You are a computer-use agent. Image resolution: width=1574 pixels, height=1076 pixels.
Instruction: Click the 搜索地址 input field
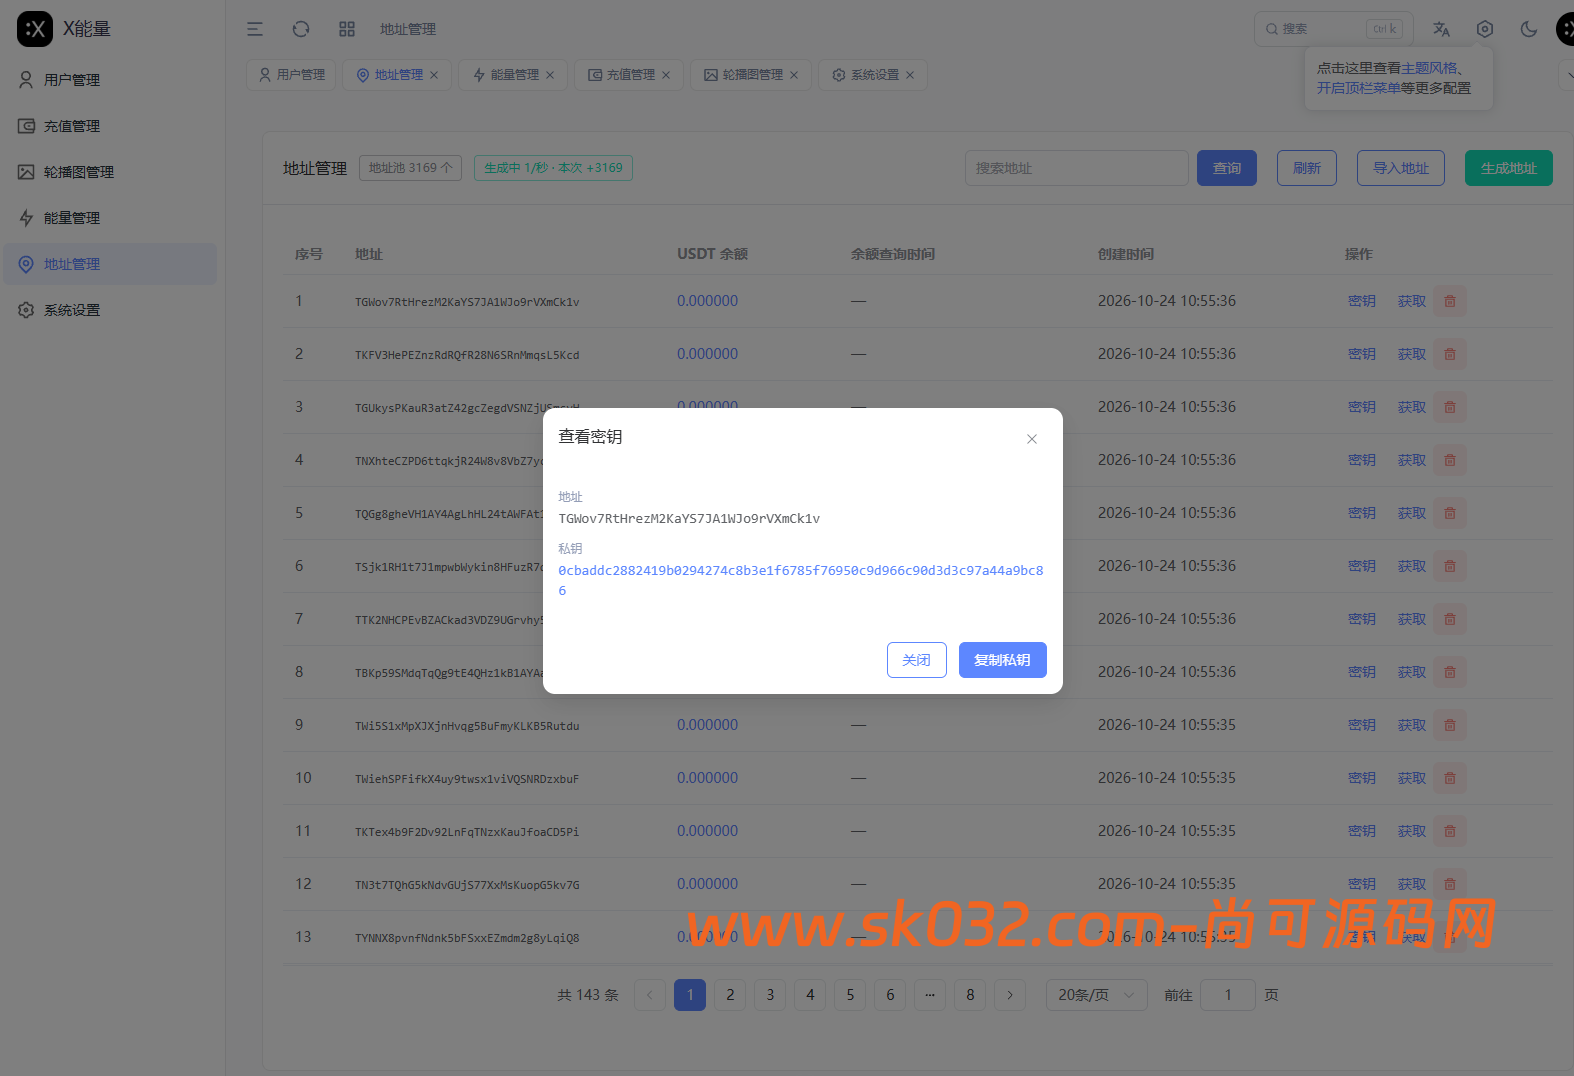1077,168
